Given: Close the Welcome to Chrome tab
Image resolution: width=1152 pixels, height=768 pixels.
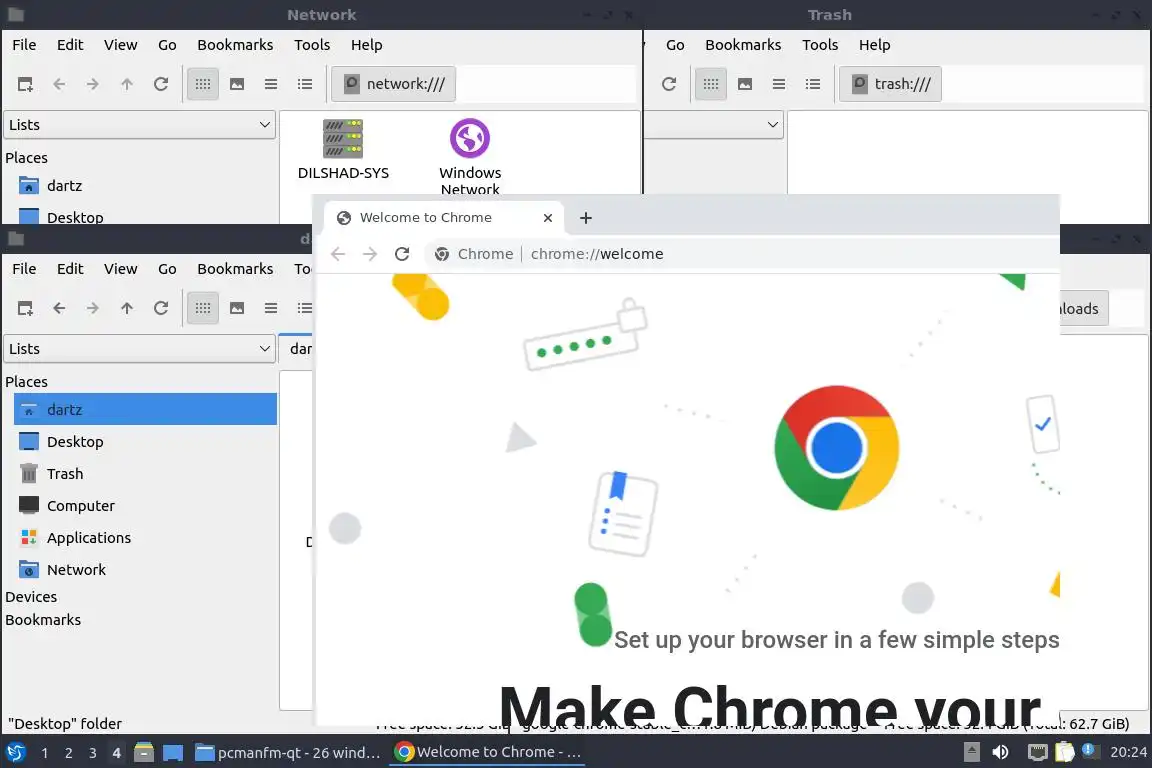Looking at the screenshot, I should coord(547,218).
